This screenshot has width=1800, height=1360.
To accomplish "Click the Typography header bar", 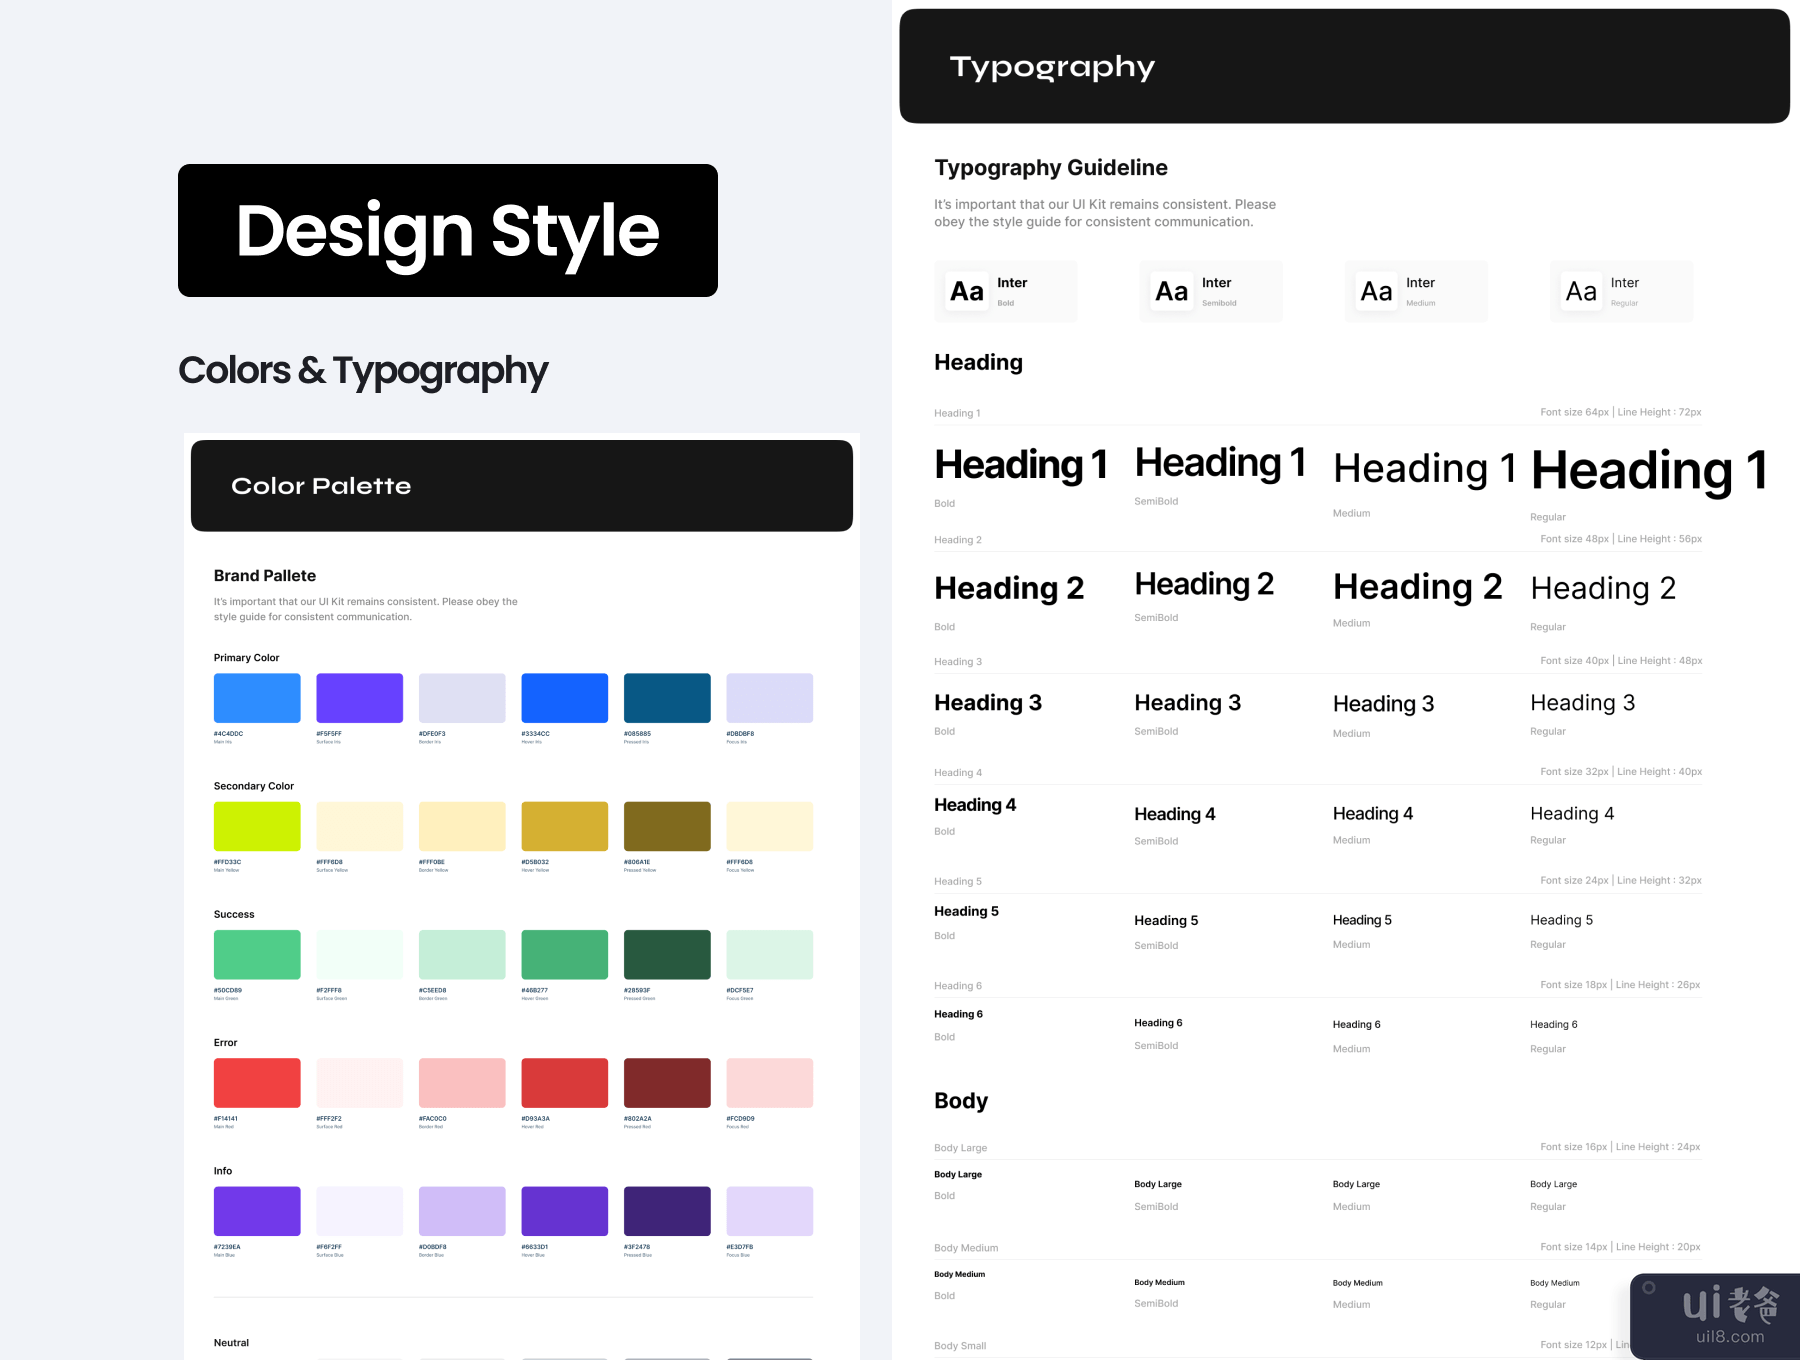I will (1344, 67).
